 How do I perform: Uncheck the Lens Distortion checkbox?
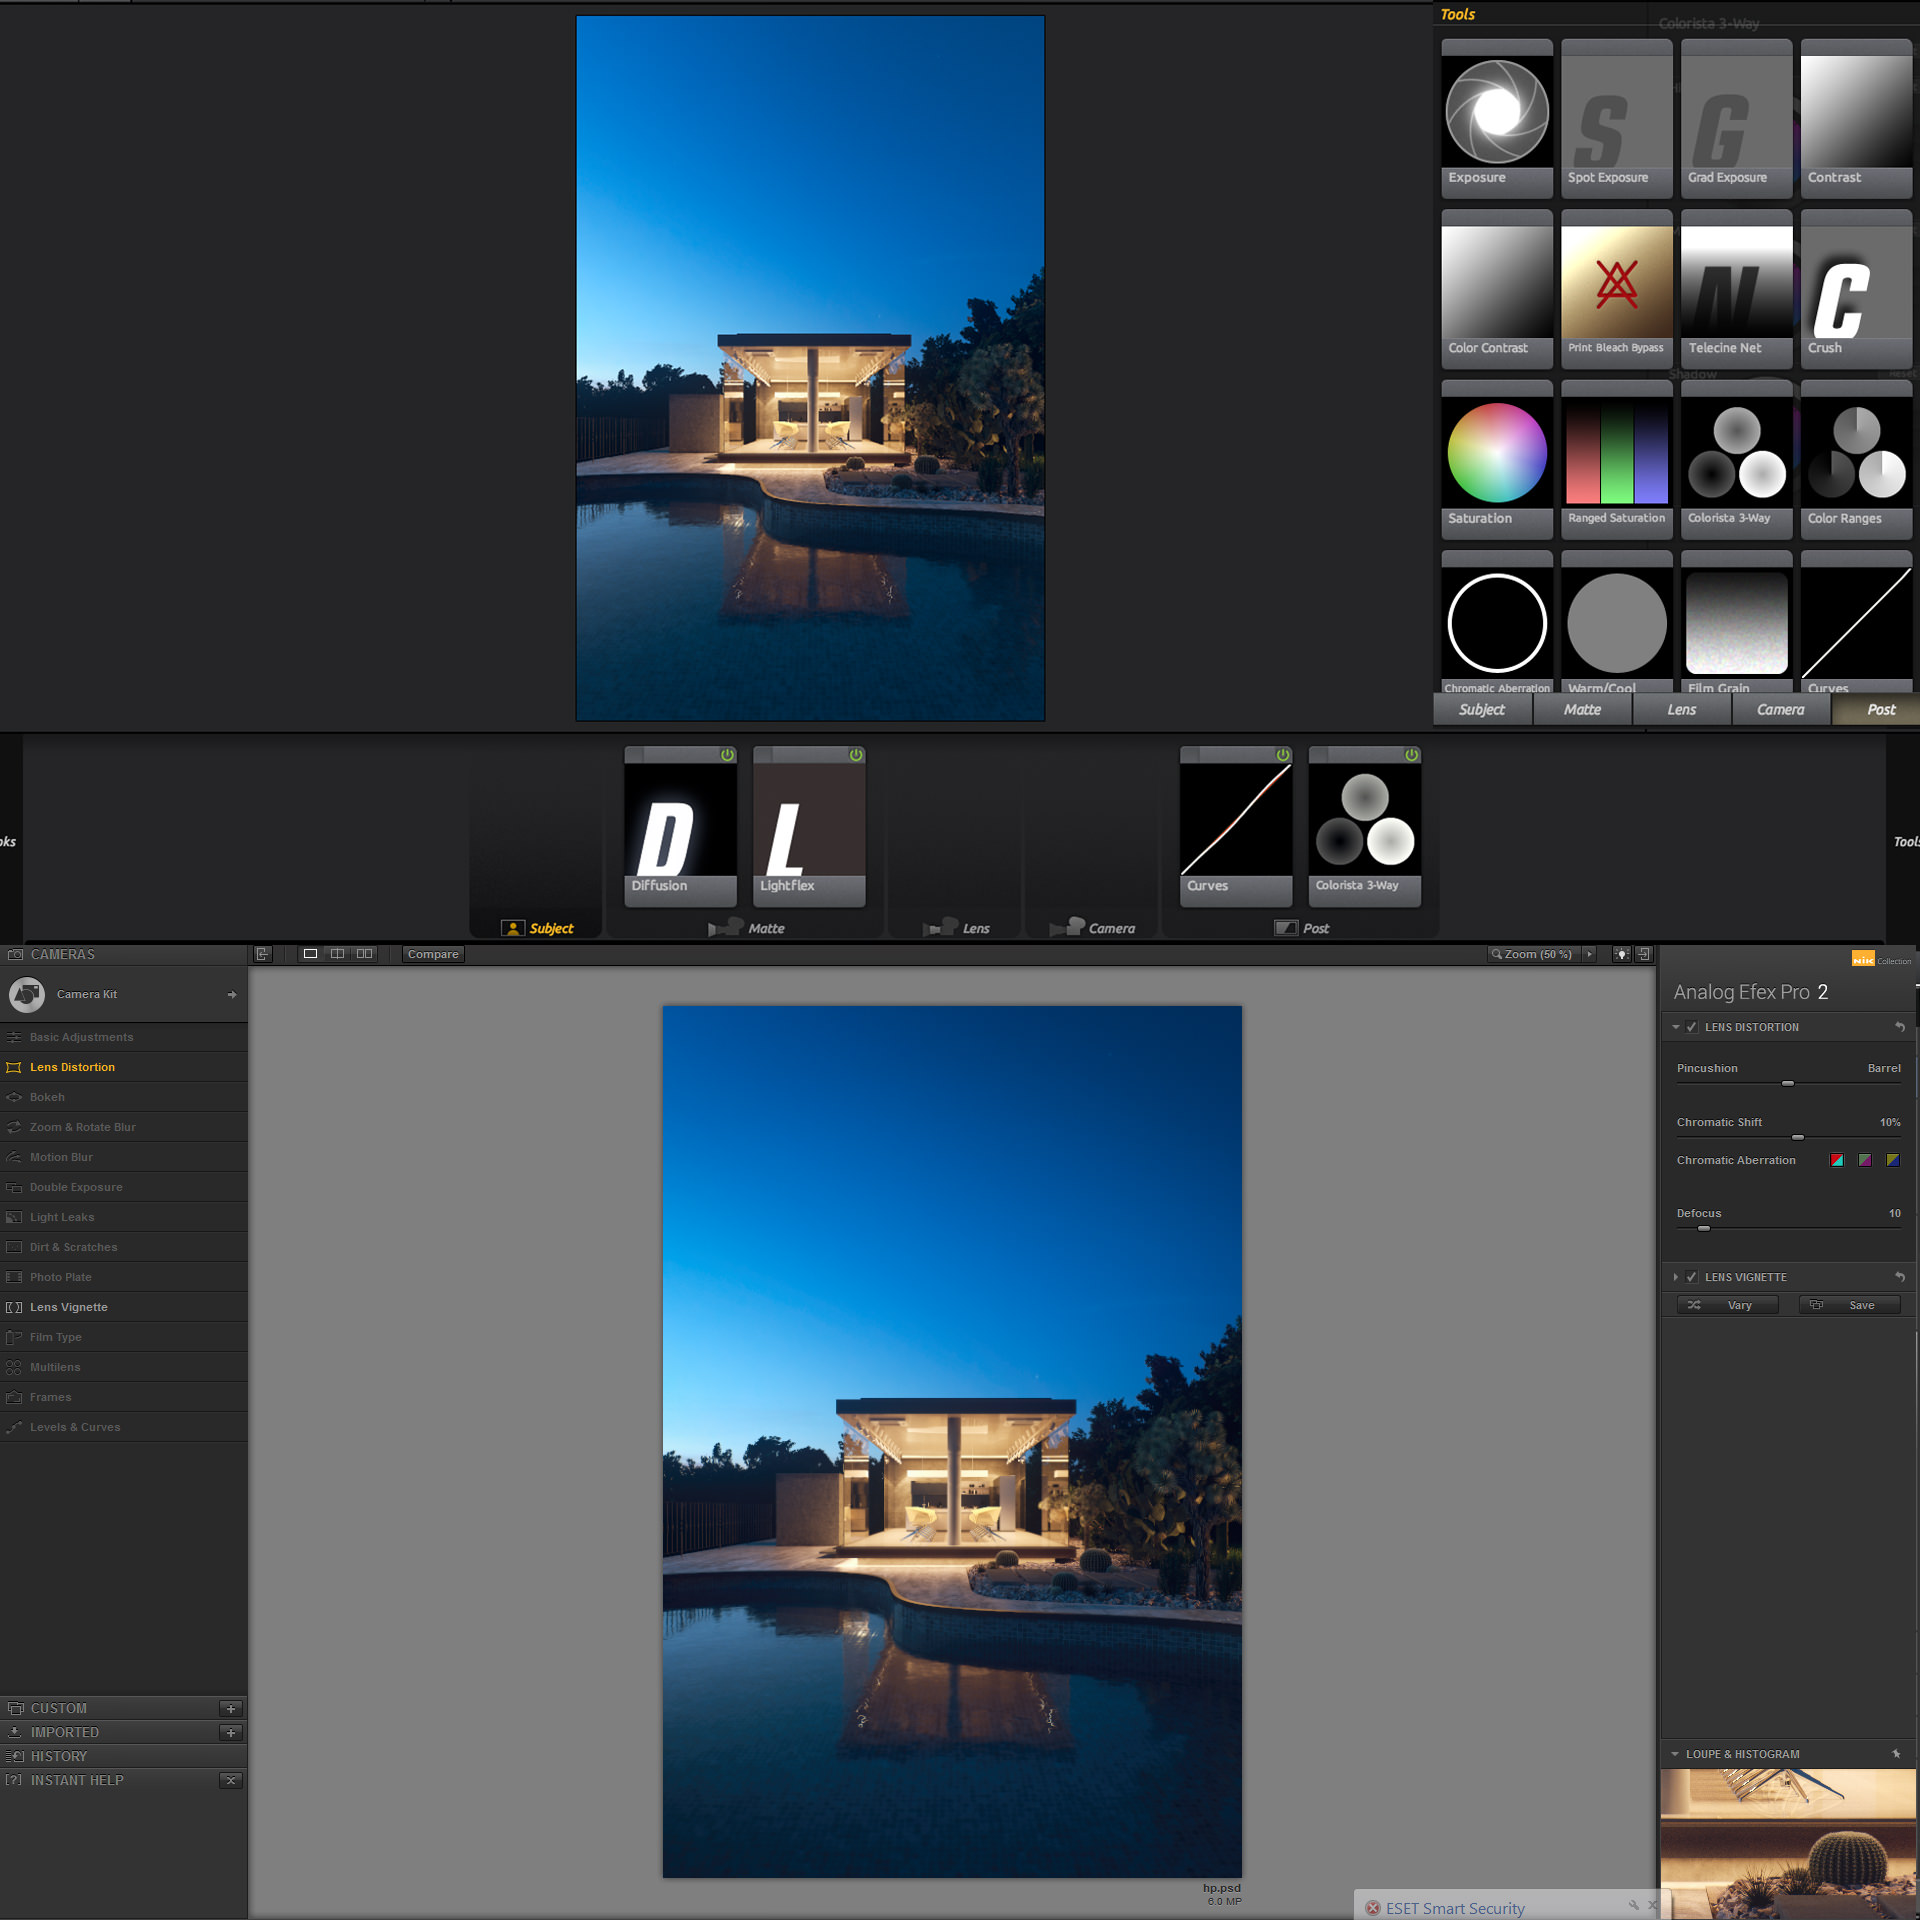tap(1692, 1027)
